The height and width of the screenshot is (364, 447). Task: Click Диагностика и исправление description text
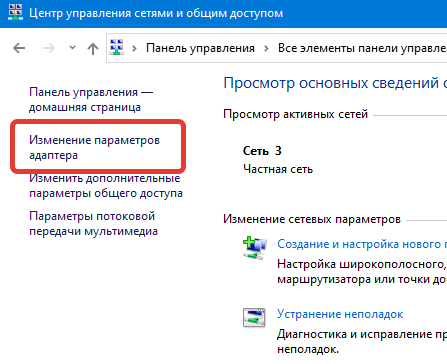pos(362,342)
